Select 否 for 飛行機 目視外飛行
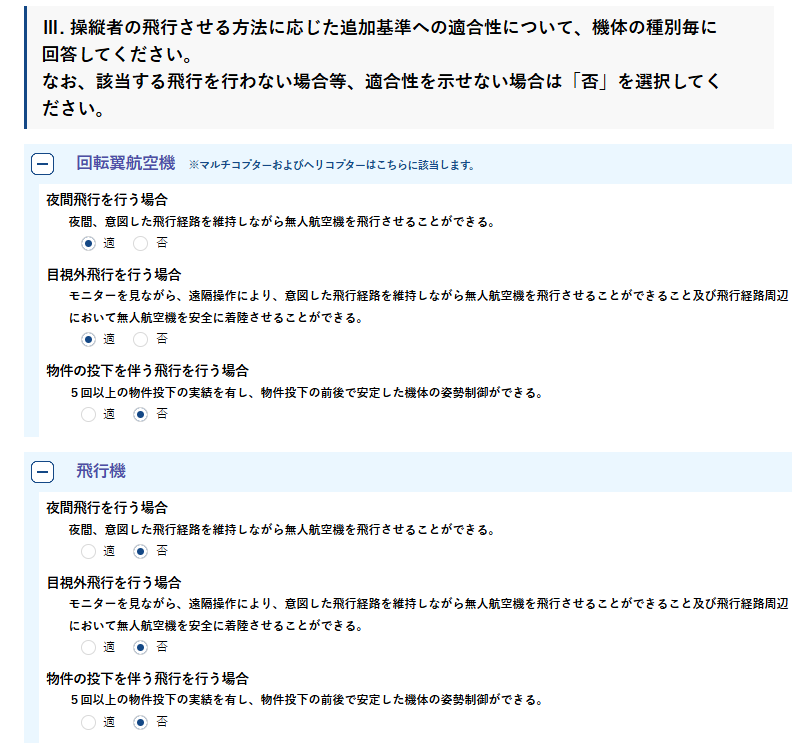Screen dimensions: 808x743 (141, 647)
